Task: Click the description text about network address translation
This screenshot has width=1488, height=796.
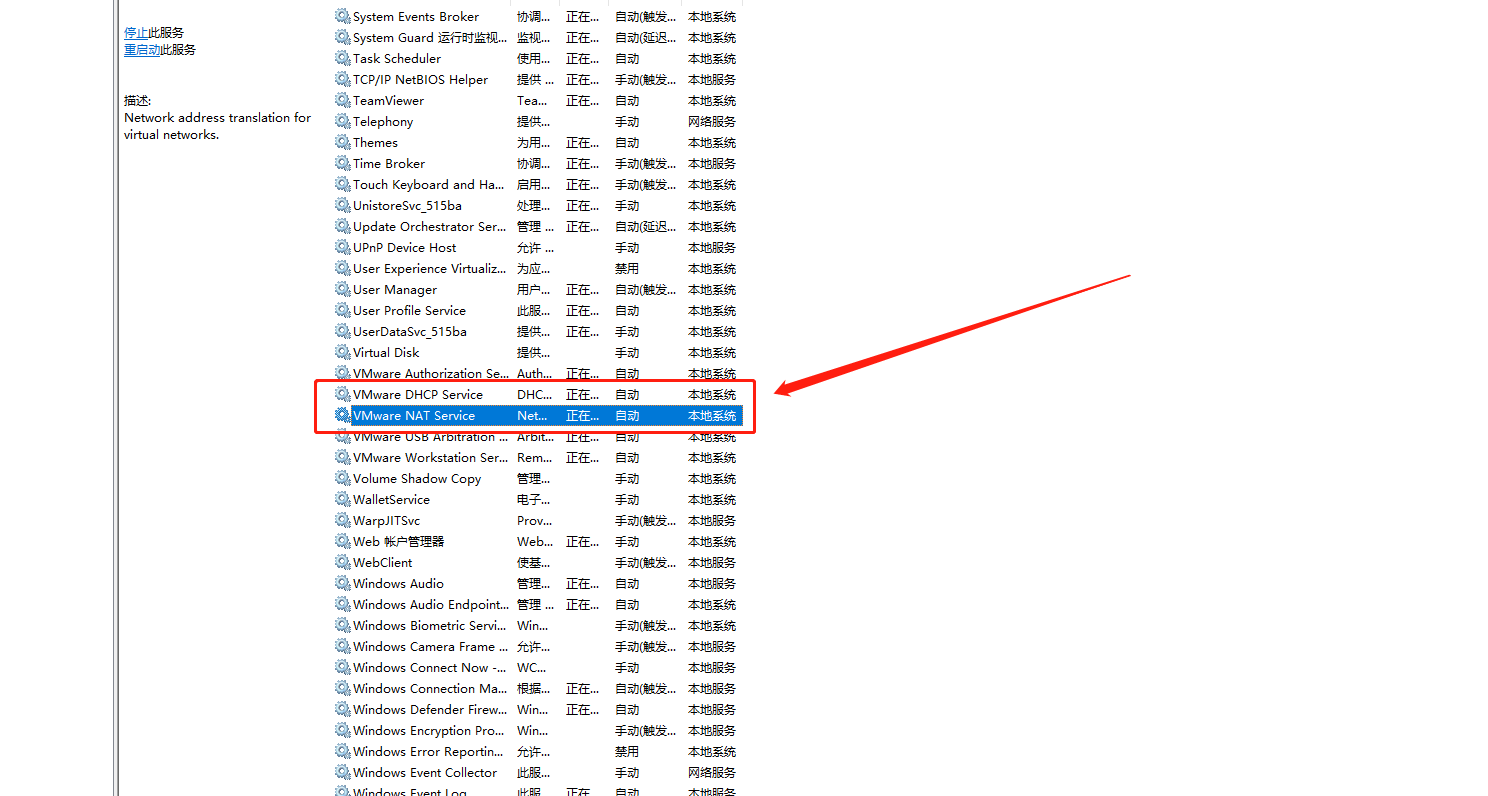Action: (218, 126)
